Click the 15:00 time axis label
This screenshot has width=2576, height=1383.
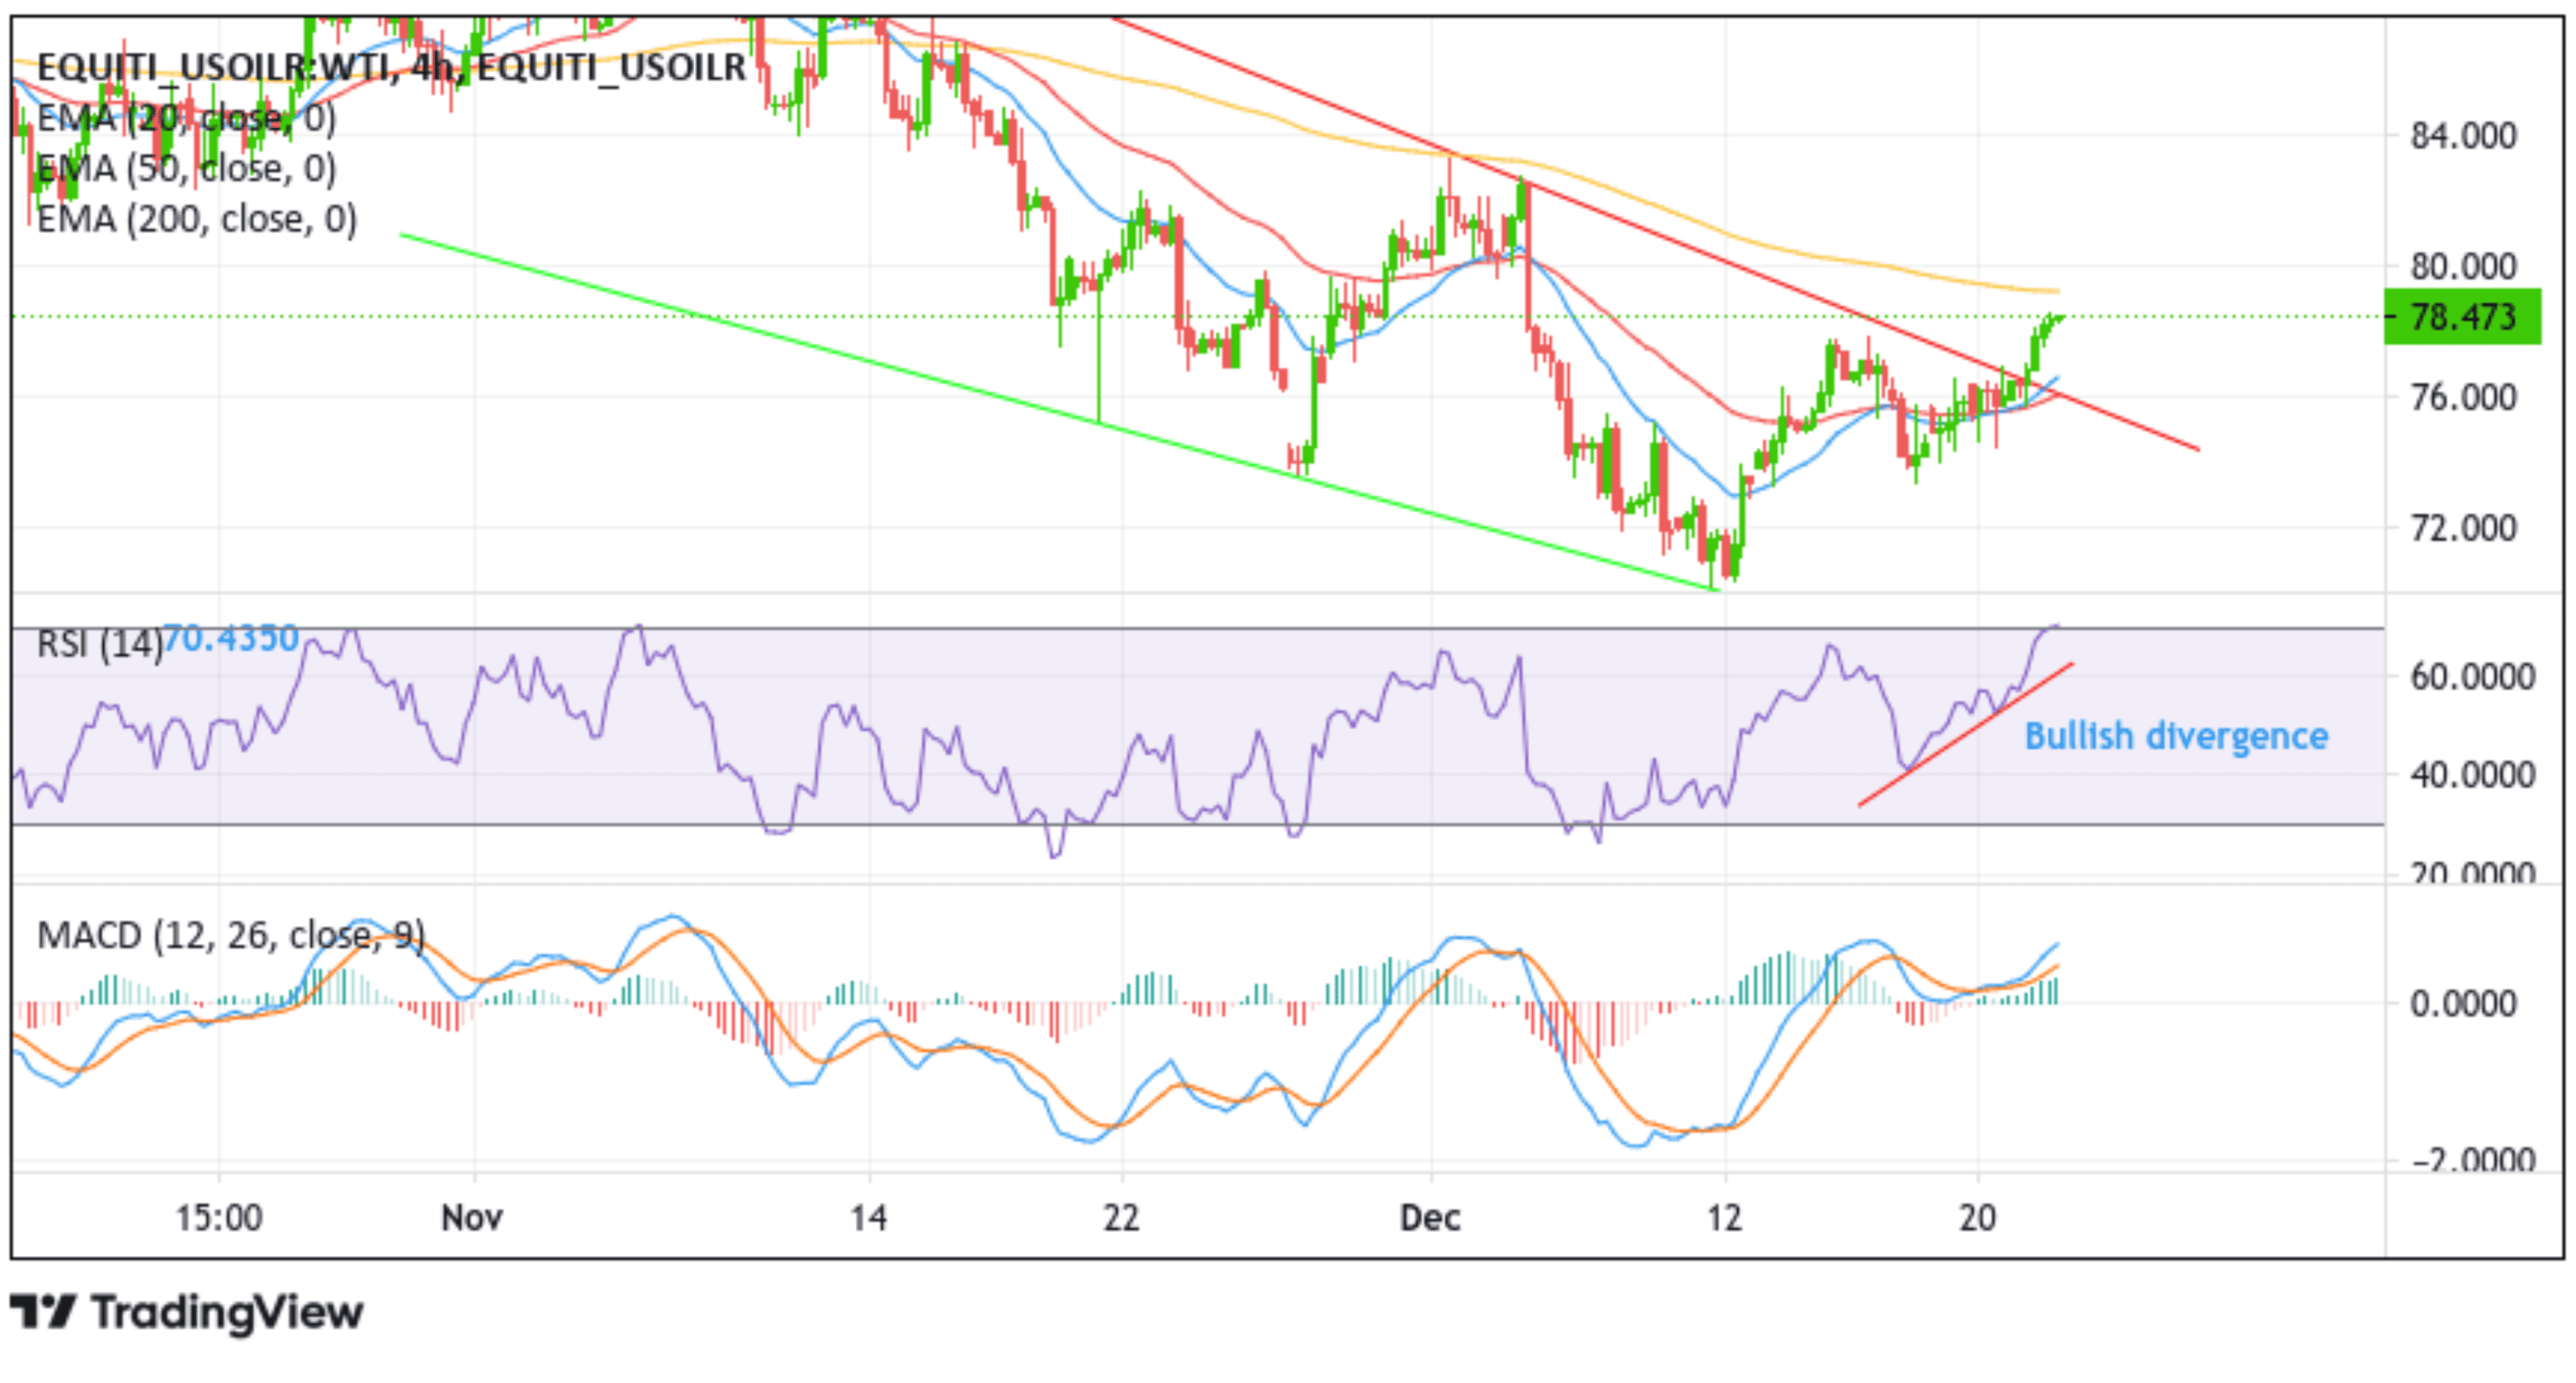[219, 1218]
